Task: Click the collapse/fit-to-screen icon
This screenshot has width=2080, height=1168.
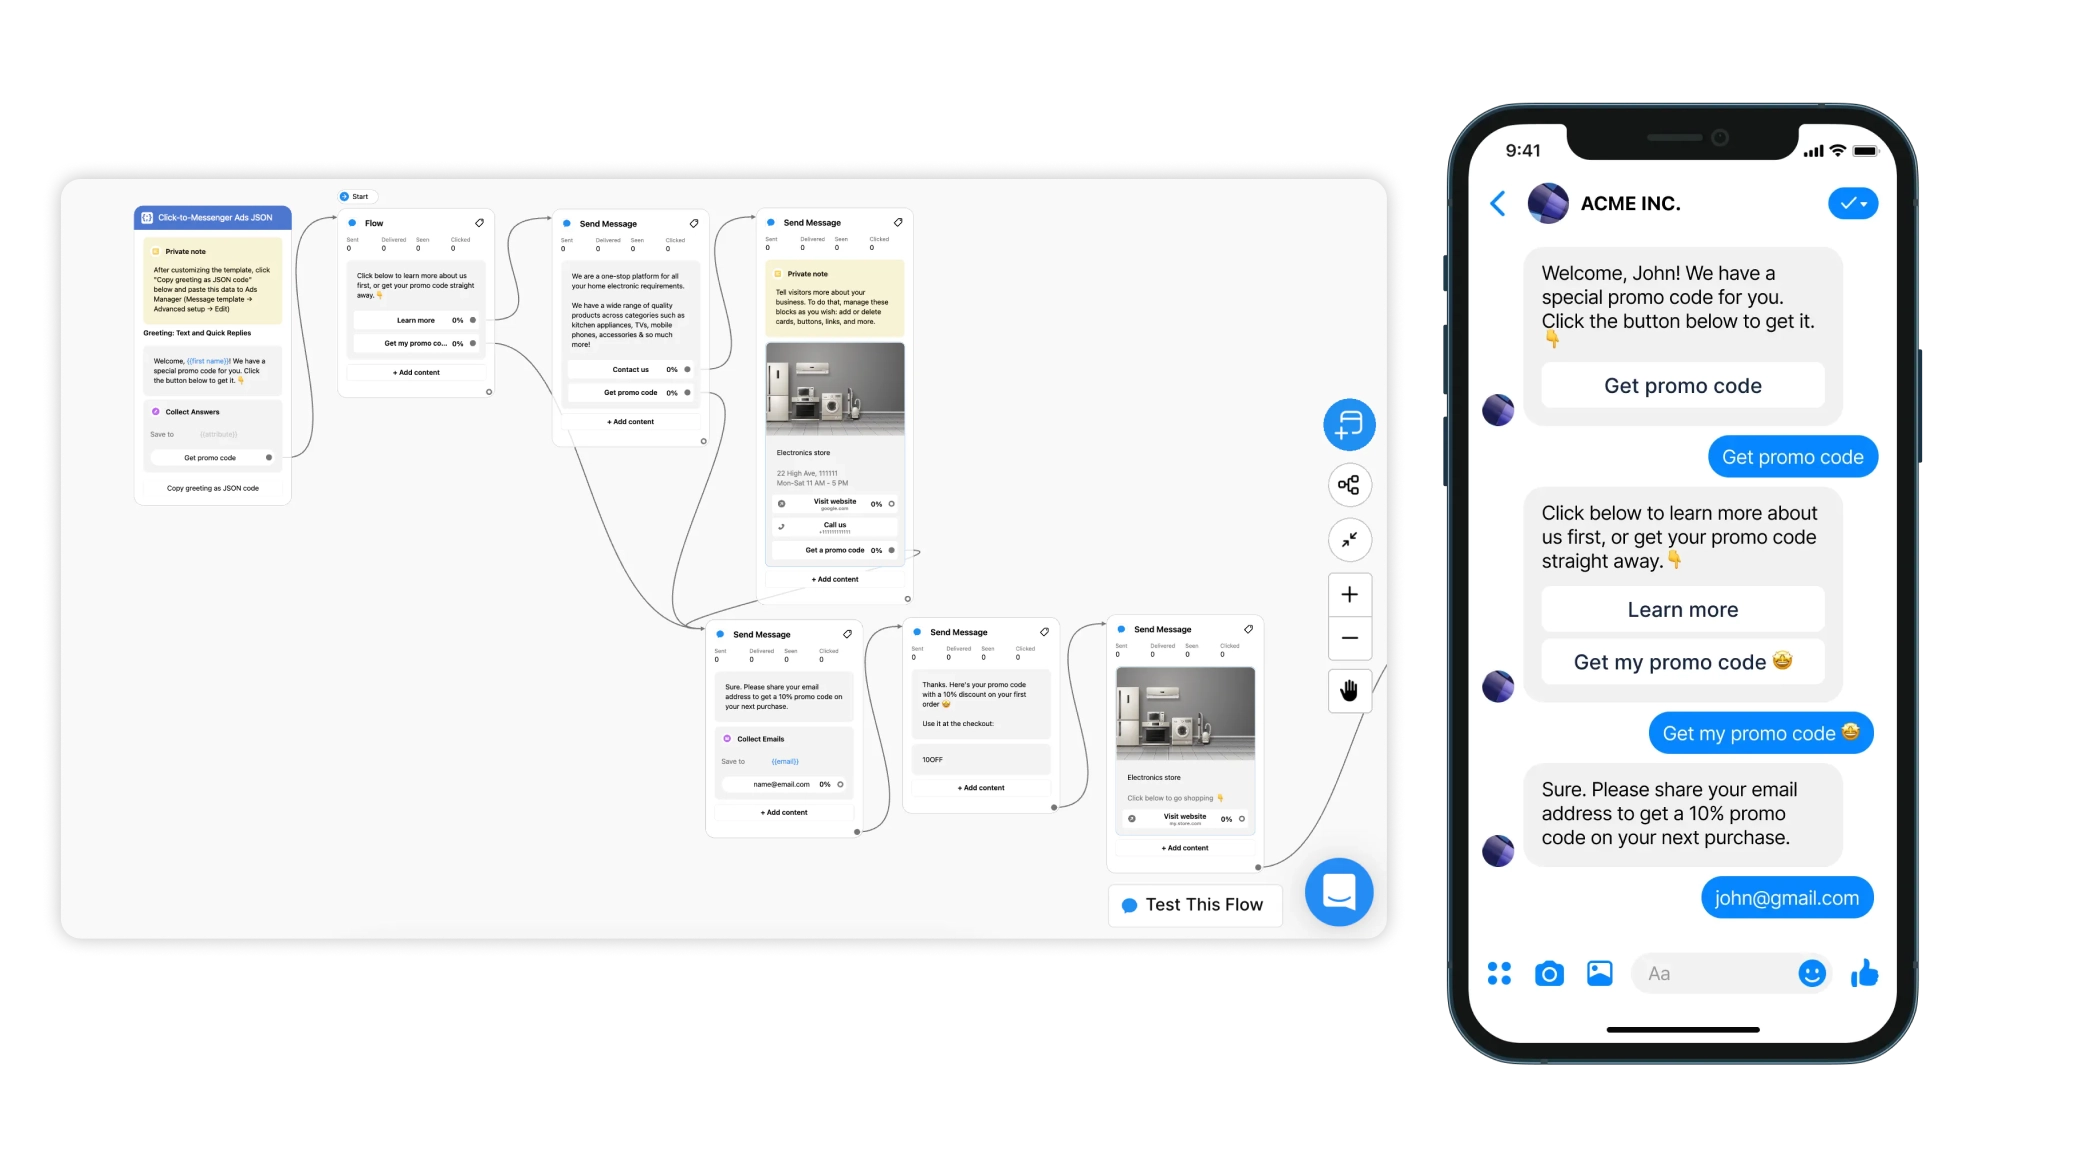Action: (x=1349, y=540)
